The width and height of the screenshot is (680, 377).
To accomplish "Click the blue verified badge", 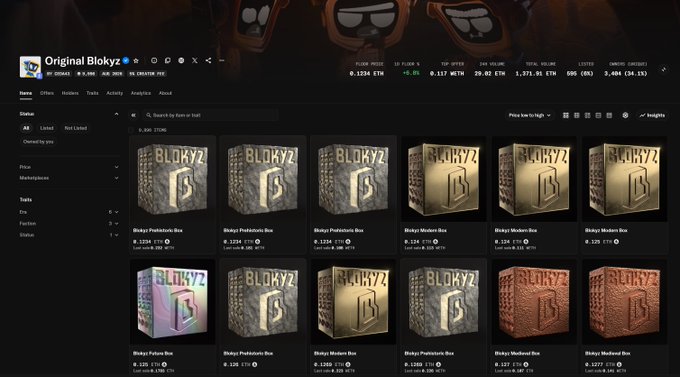I will click(126, 61).
